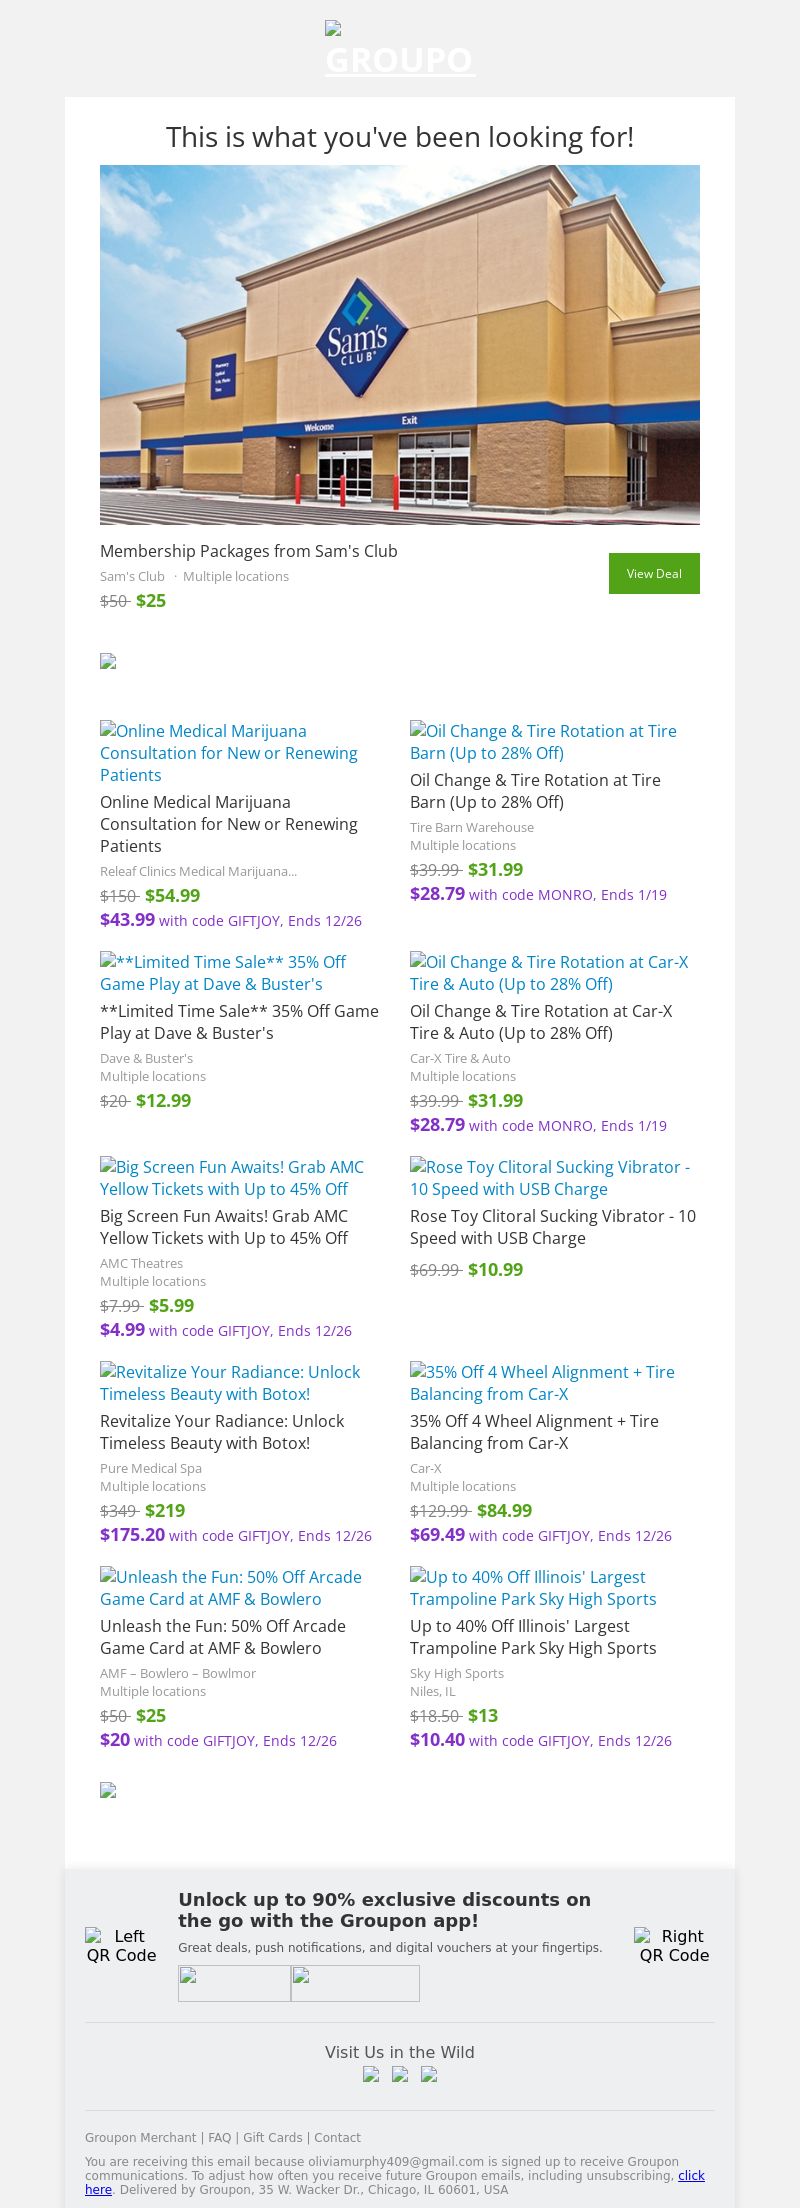Open the Sam's Club storefront photo
Viewport: 800px width, 2208px height.
400,344
